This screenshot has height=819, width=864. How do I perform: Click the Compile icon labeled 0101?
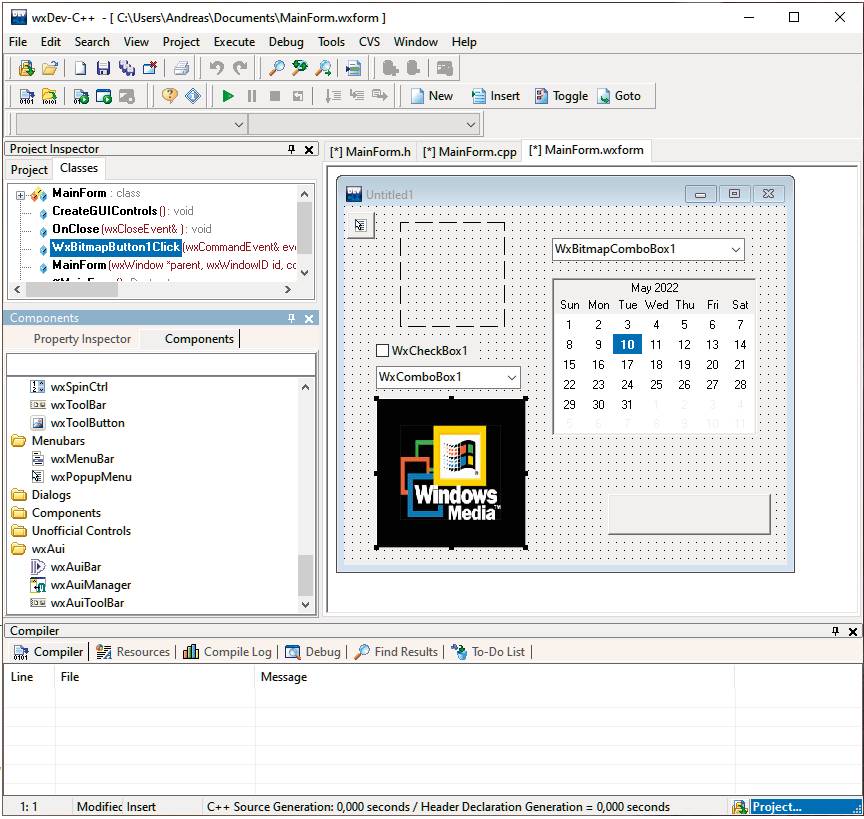[x=27, y=96]
